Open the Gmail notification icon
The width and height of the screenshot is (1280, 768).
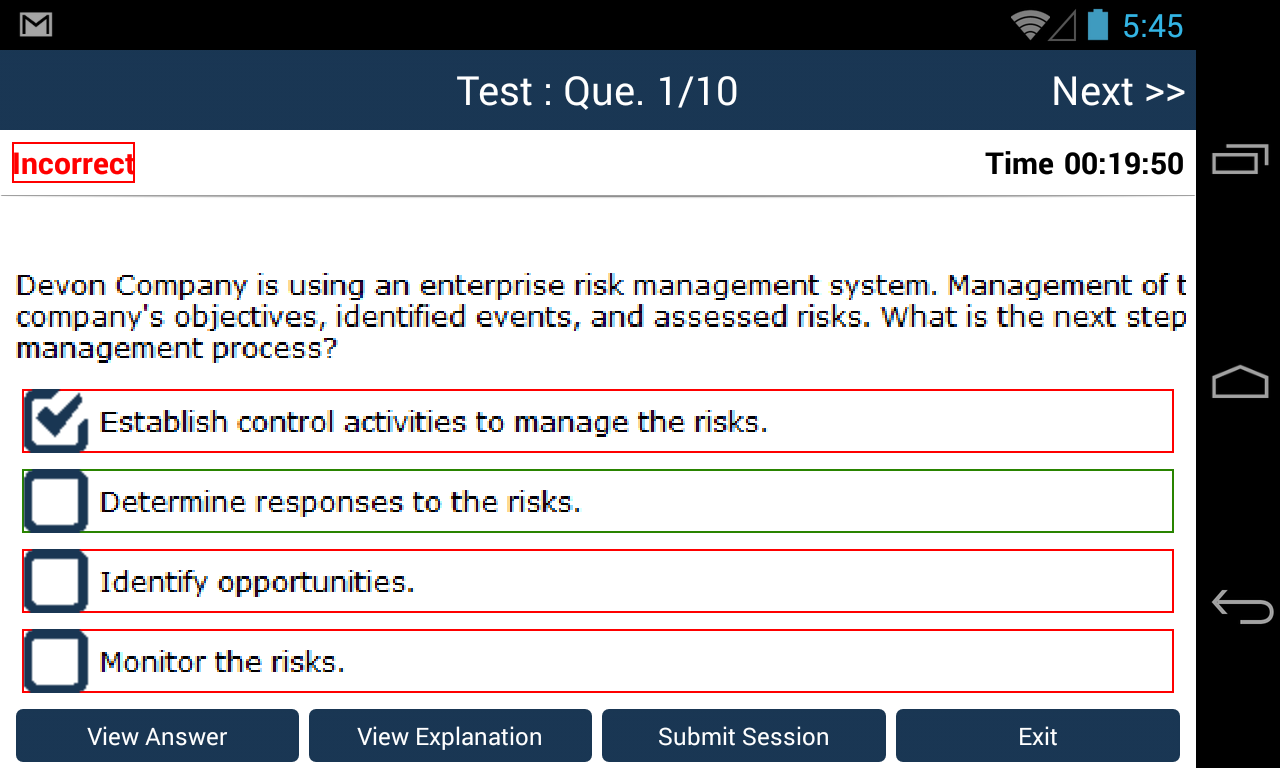tap(36, 25)
